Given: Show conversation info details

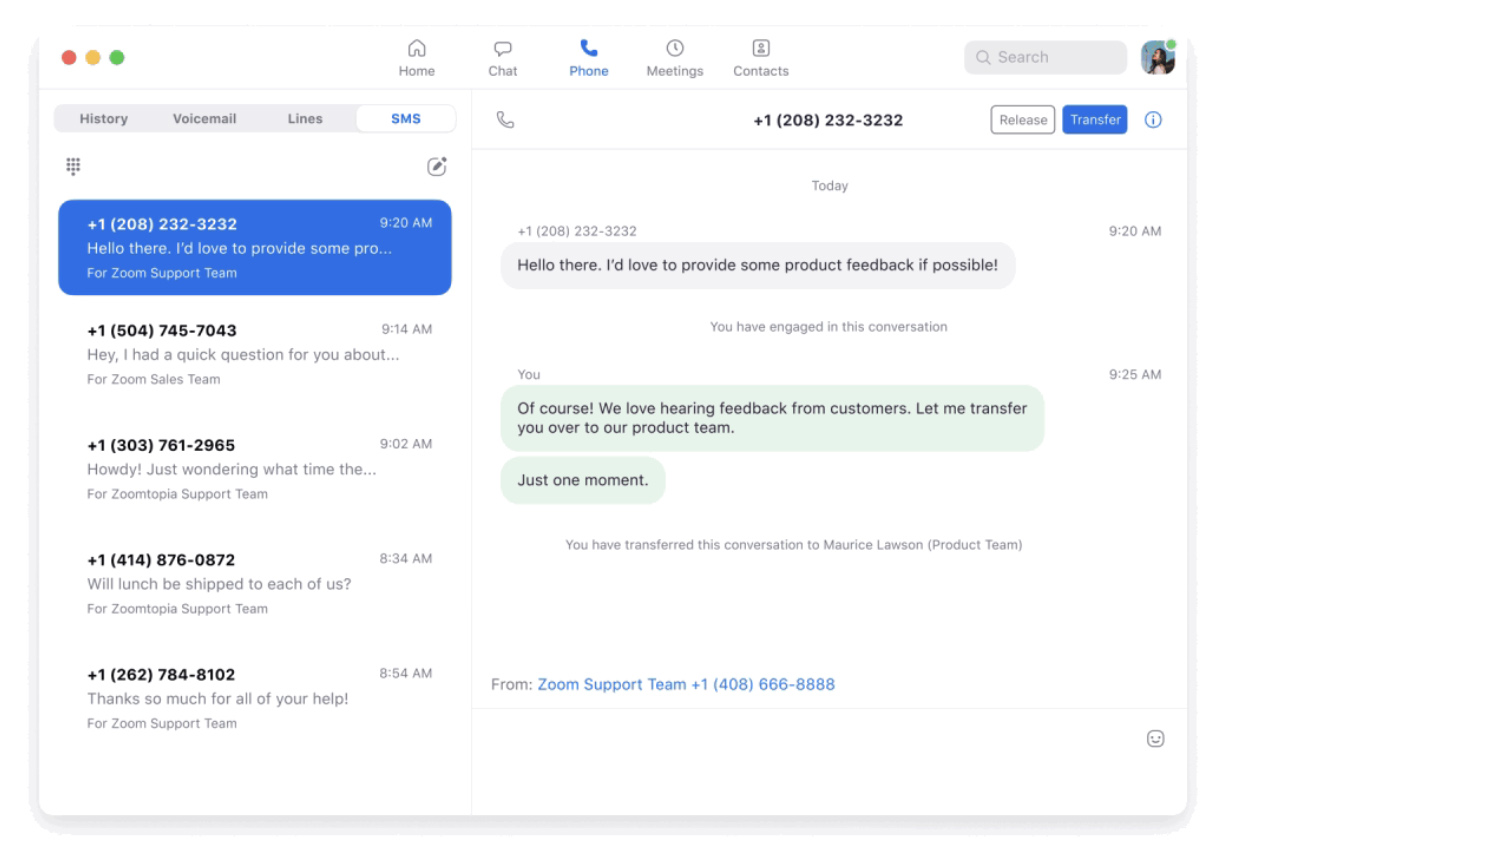Looking at the screenshot, I should click(x=1152, y=120).
